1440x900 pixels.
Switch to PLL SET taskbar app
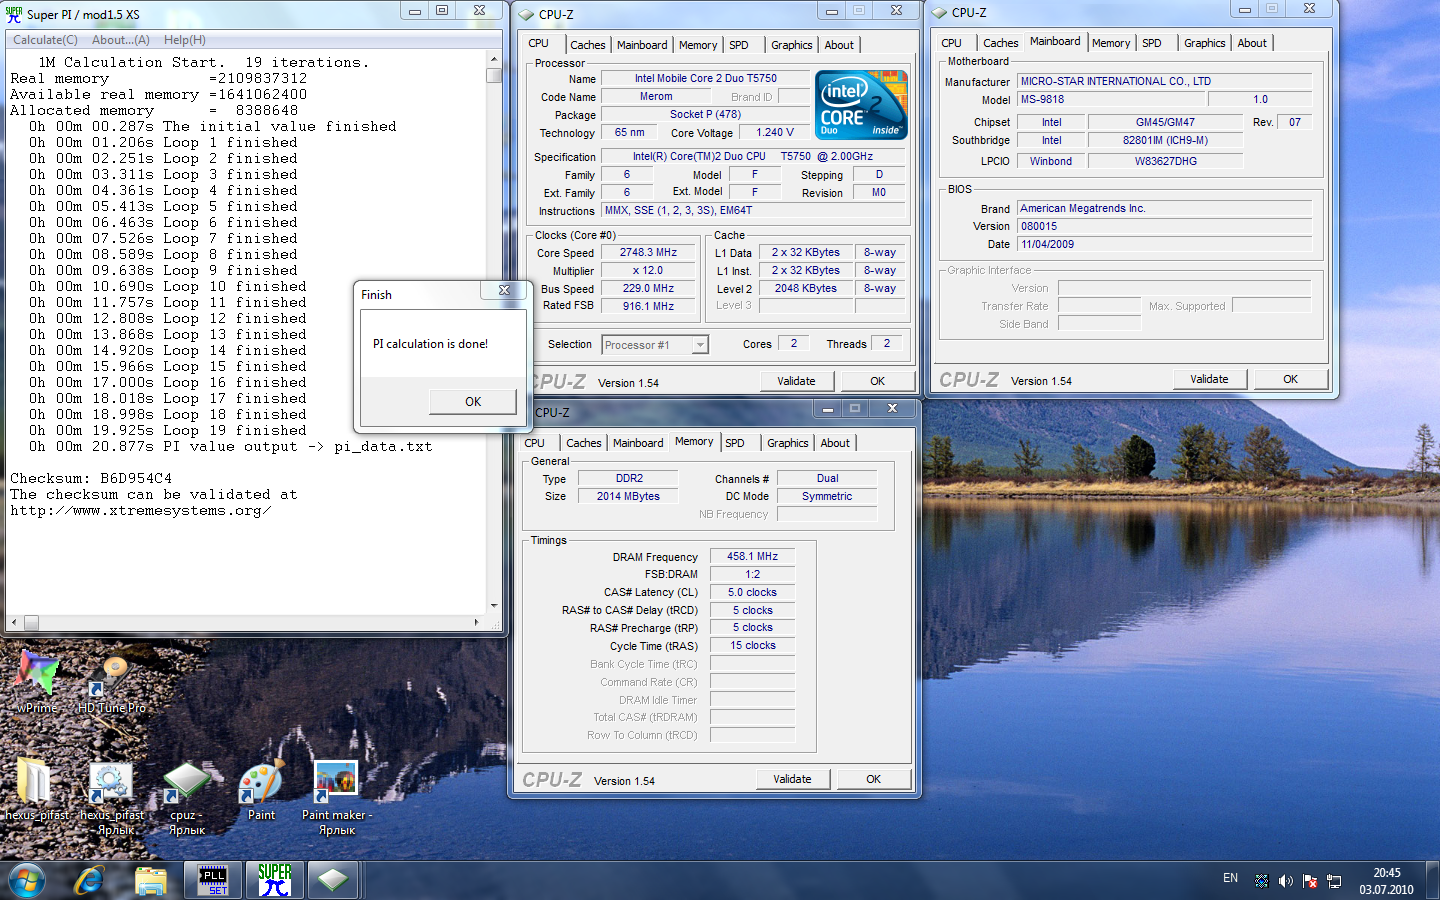pos(213,880)
